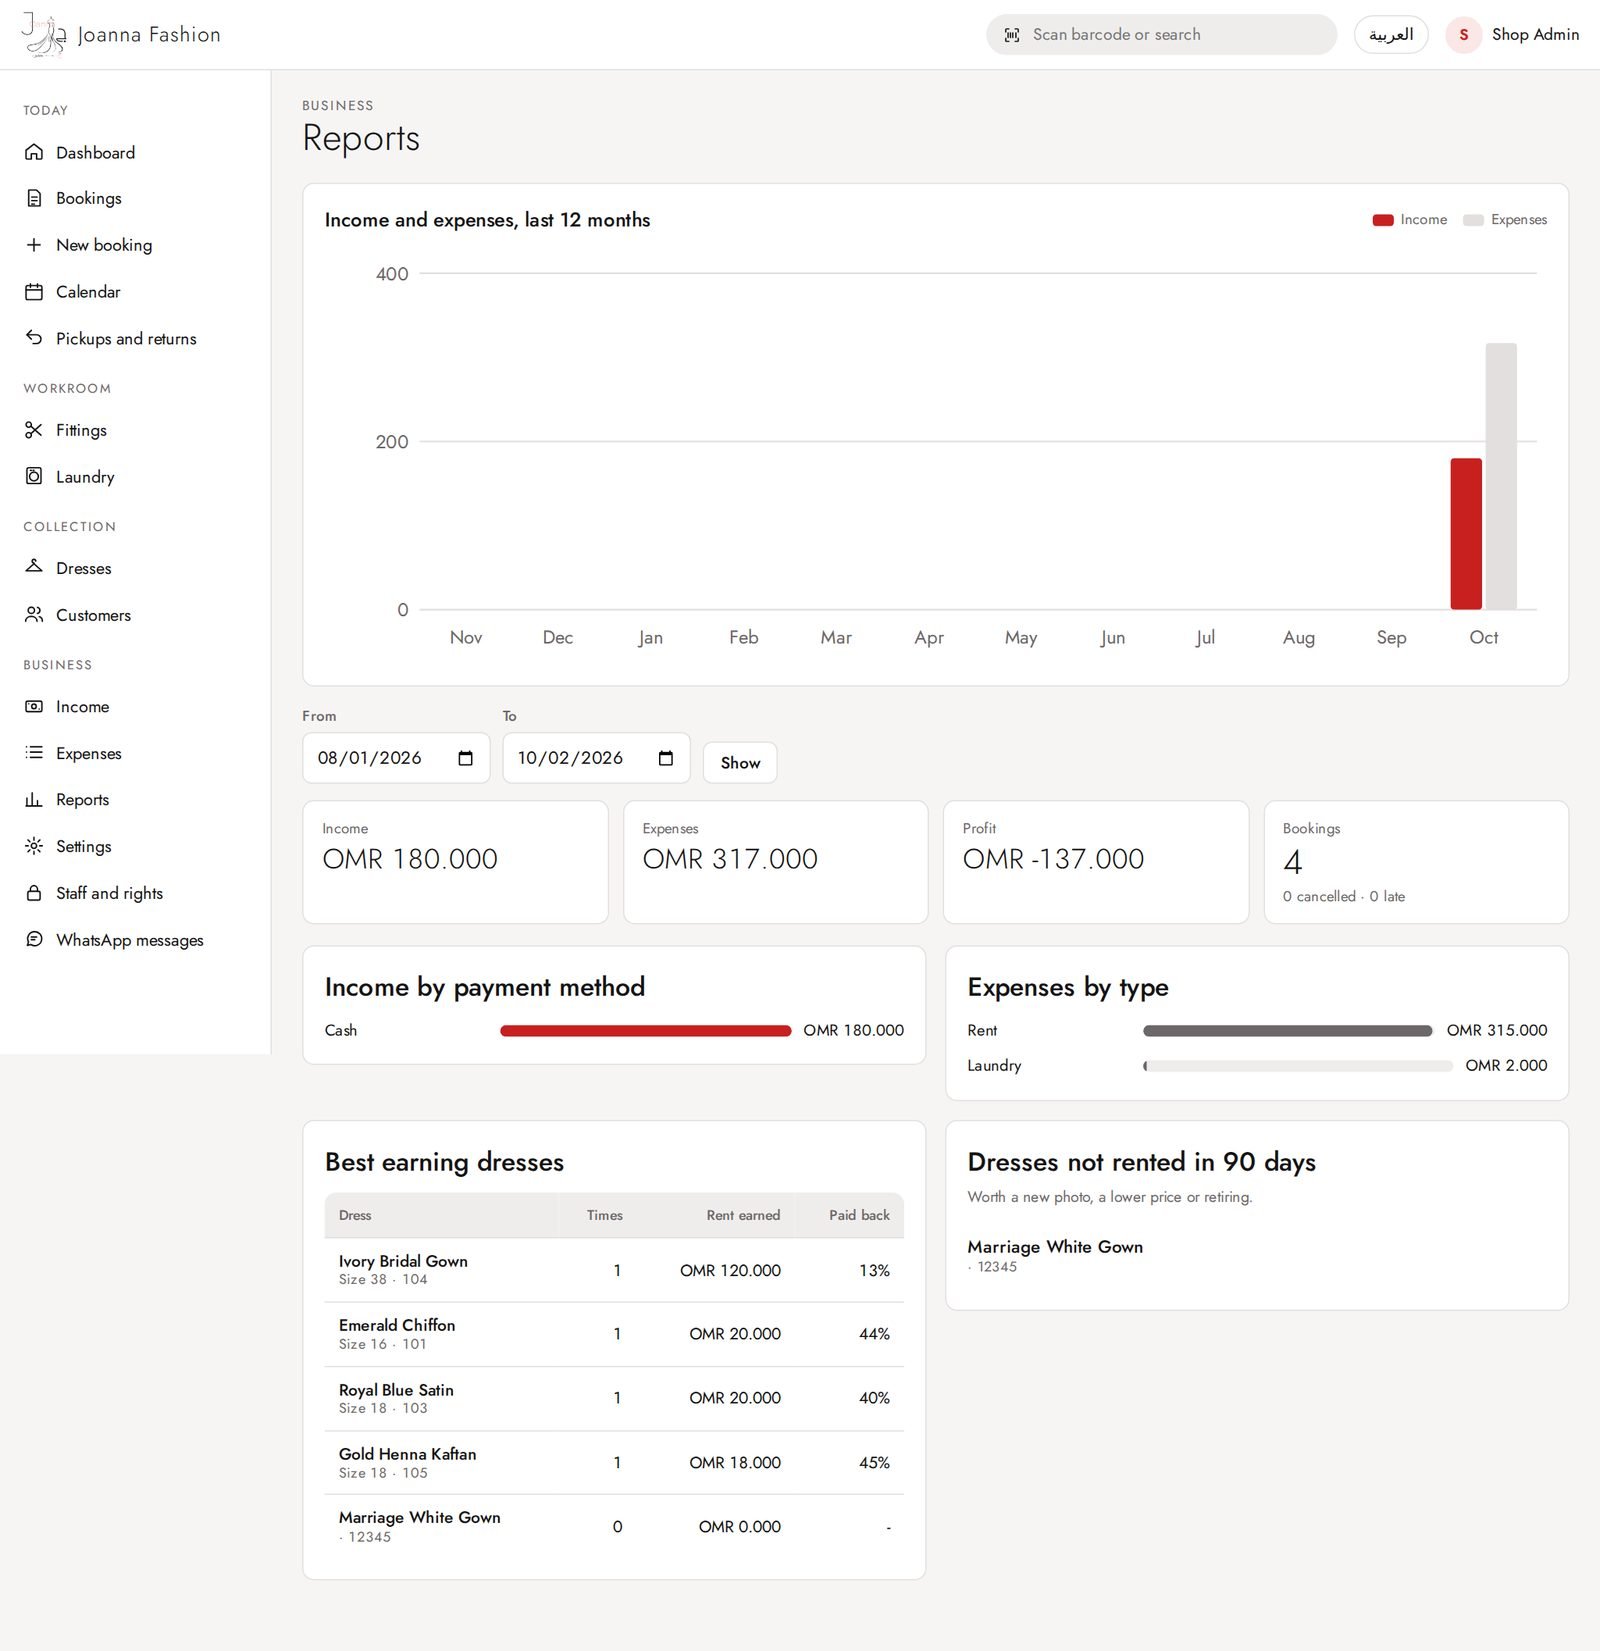Open the From date calendar picker
This screenshot has width=1600, height=1651.
(465, 758)
